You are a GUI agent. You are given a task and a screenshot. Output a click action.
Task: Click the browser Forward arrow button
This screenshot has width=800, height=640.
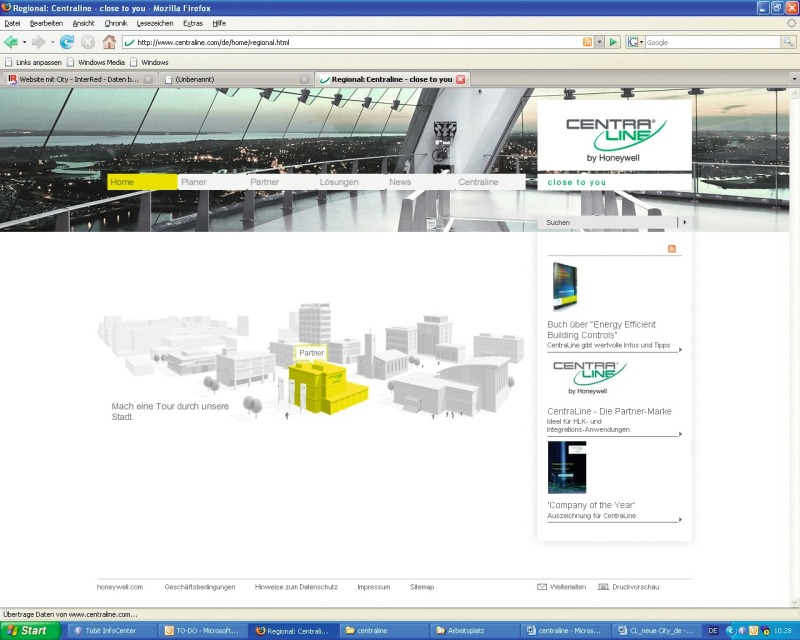click(39, 42)
